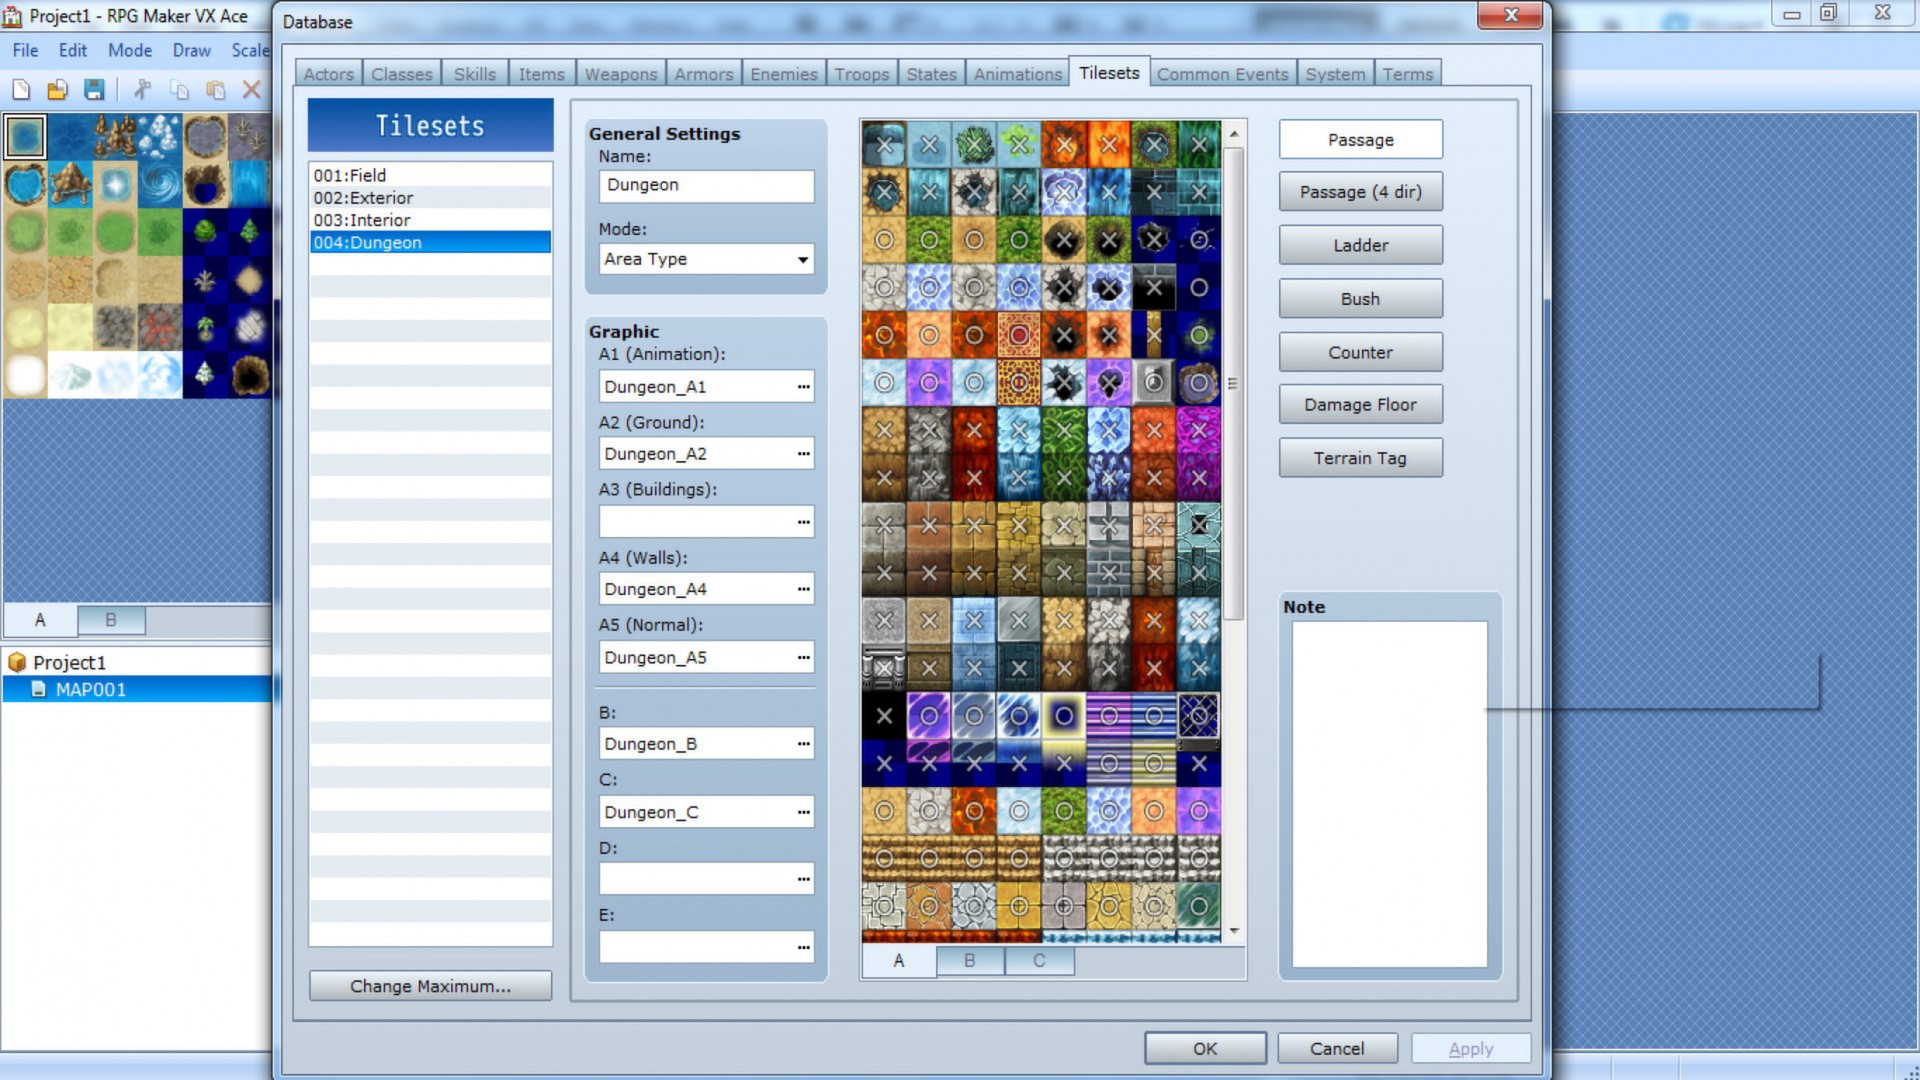Click the Change Maximum button
Screen dimensions: 1920x1080
coord(430,985)
